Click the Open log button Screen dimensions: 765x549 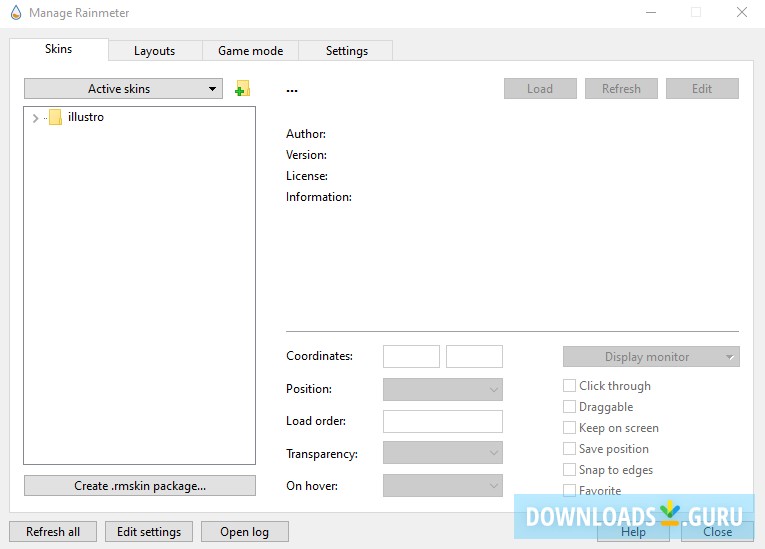244,531
